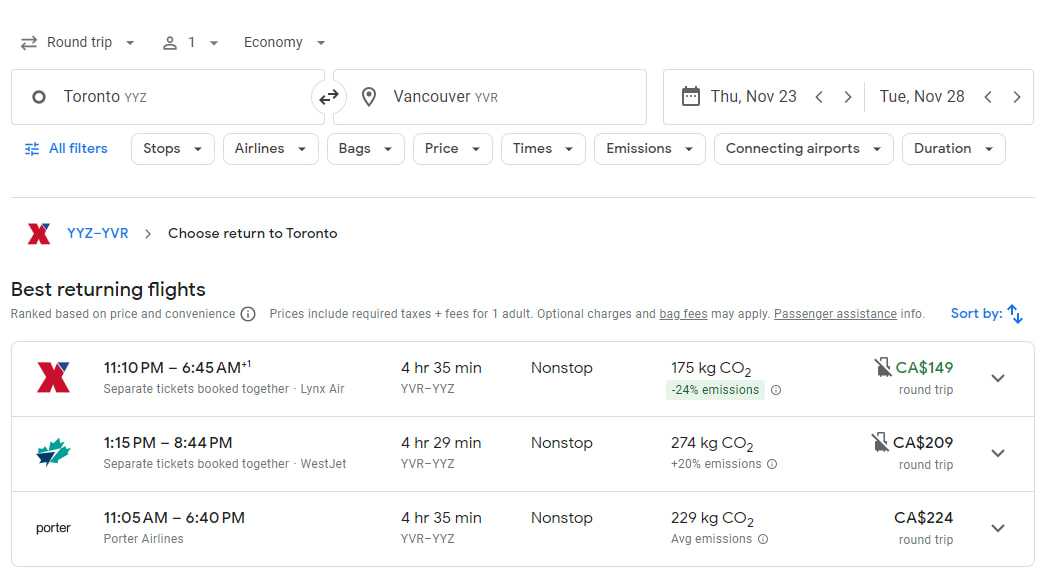Click the swap origin and destination icon

click(328, 97)
